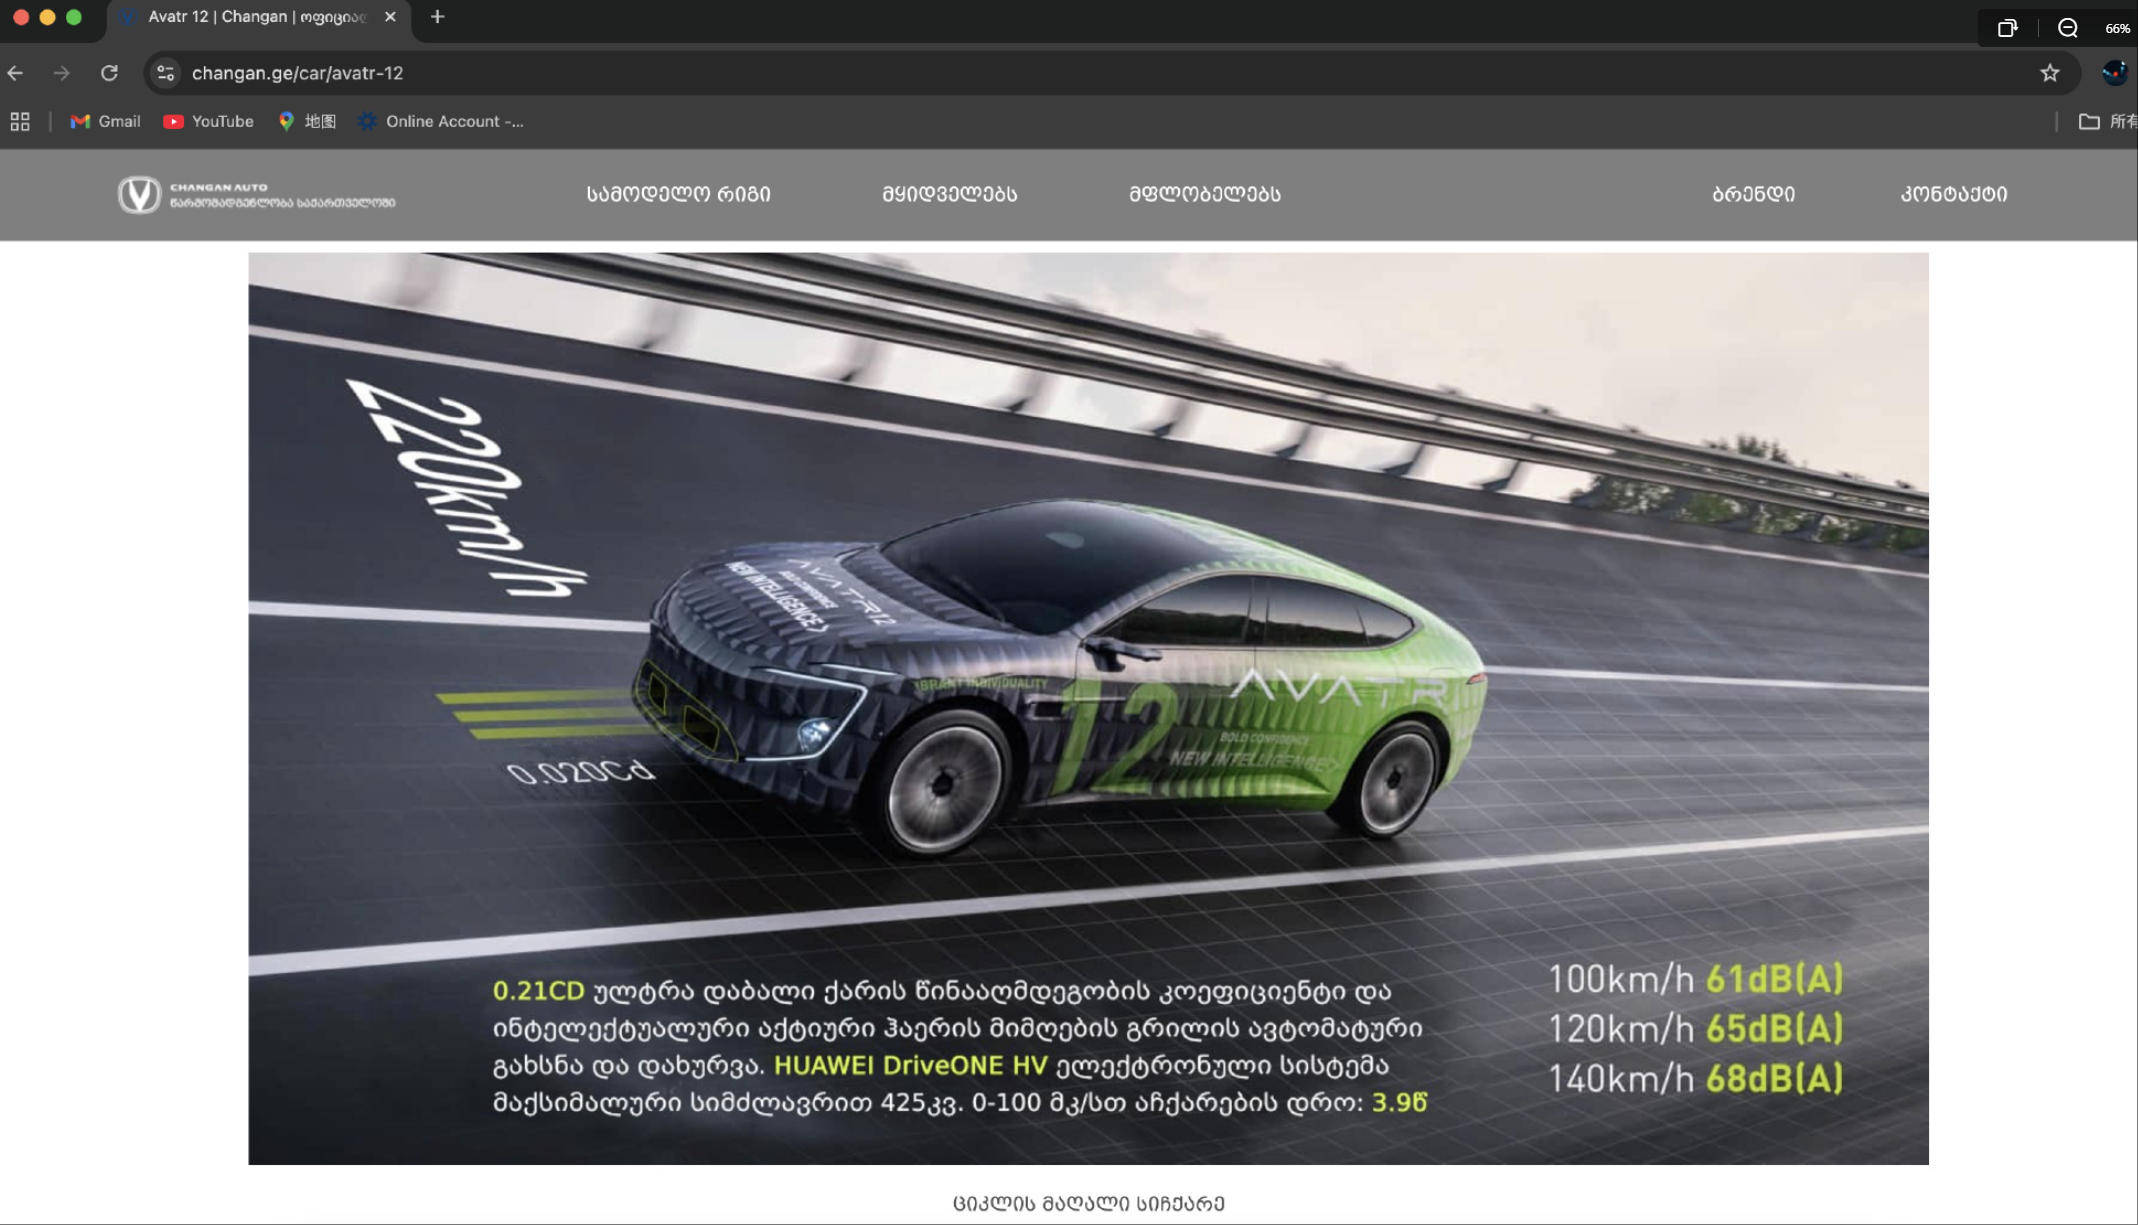Viewport: 2138px width, 1225px height.
Task: Click the macOS yellow minimize button
Action: coord(47,17)
